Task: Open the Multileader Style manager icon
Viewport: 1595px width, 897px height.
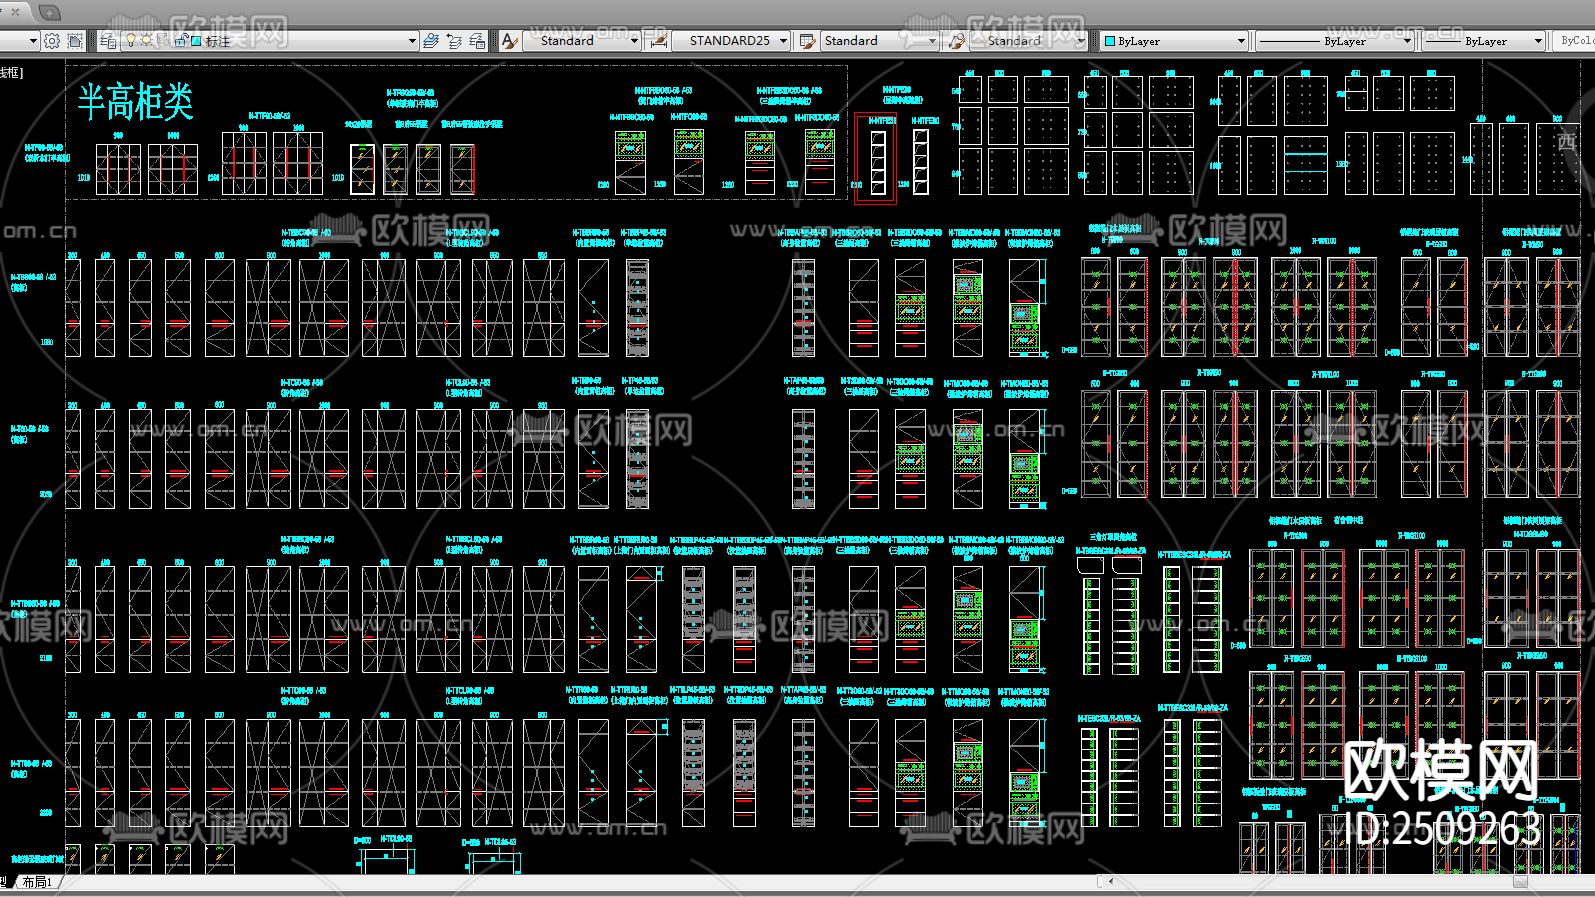Action: point(957,41)
